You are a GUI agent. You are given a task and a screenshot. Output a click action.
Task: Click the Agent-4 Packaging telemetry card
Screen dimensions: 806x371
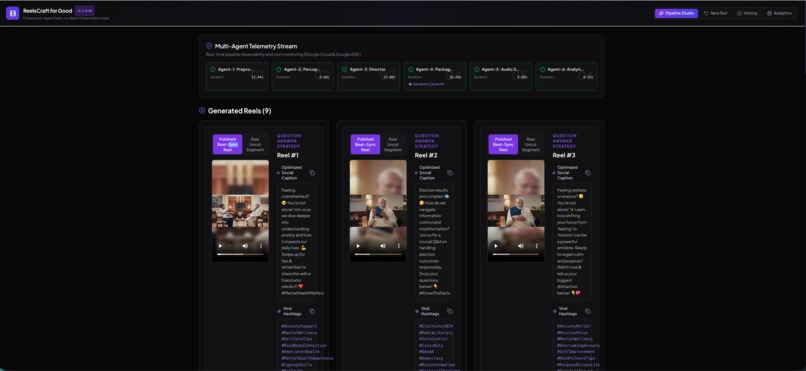[434, 77]
